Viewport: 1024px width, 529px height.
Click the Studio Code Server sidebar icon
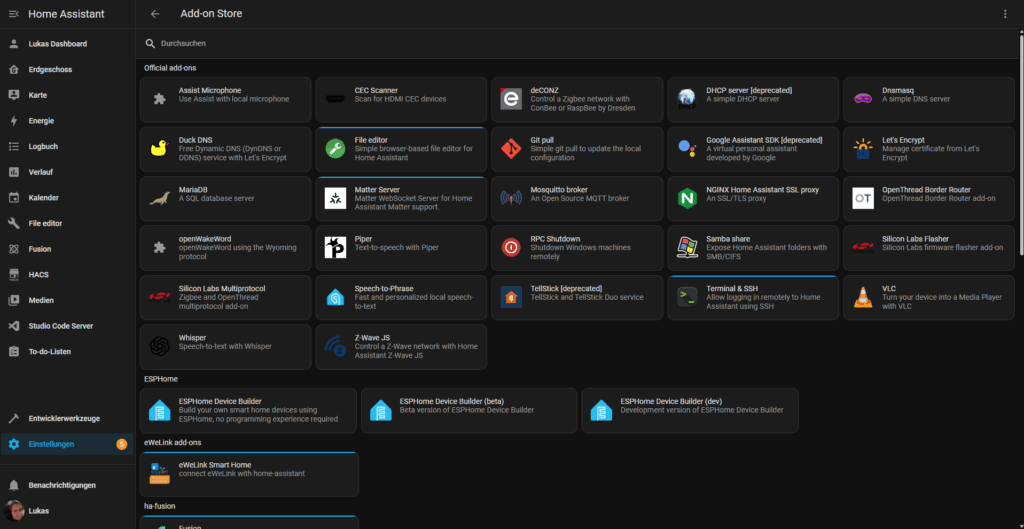[14, 326]
